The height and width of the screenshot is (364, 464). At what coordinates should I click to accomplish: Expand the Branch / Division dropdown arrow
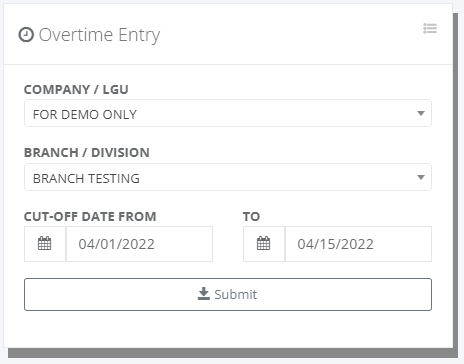pyautogui.click(x=421, y=177)
